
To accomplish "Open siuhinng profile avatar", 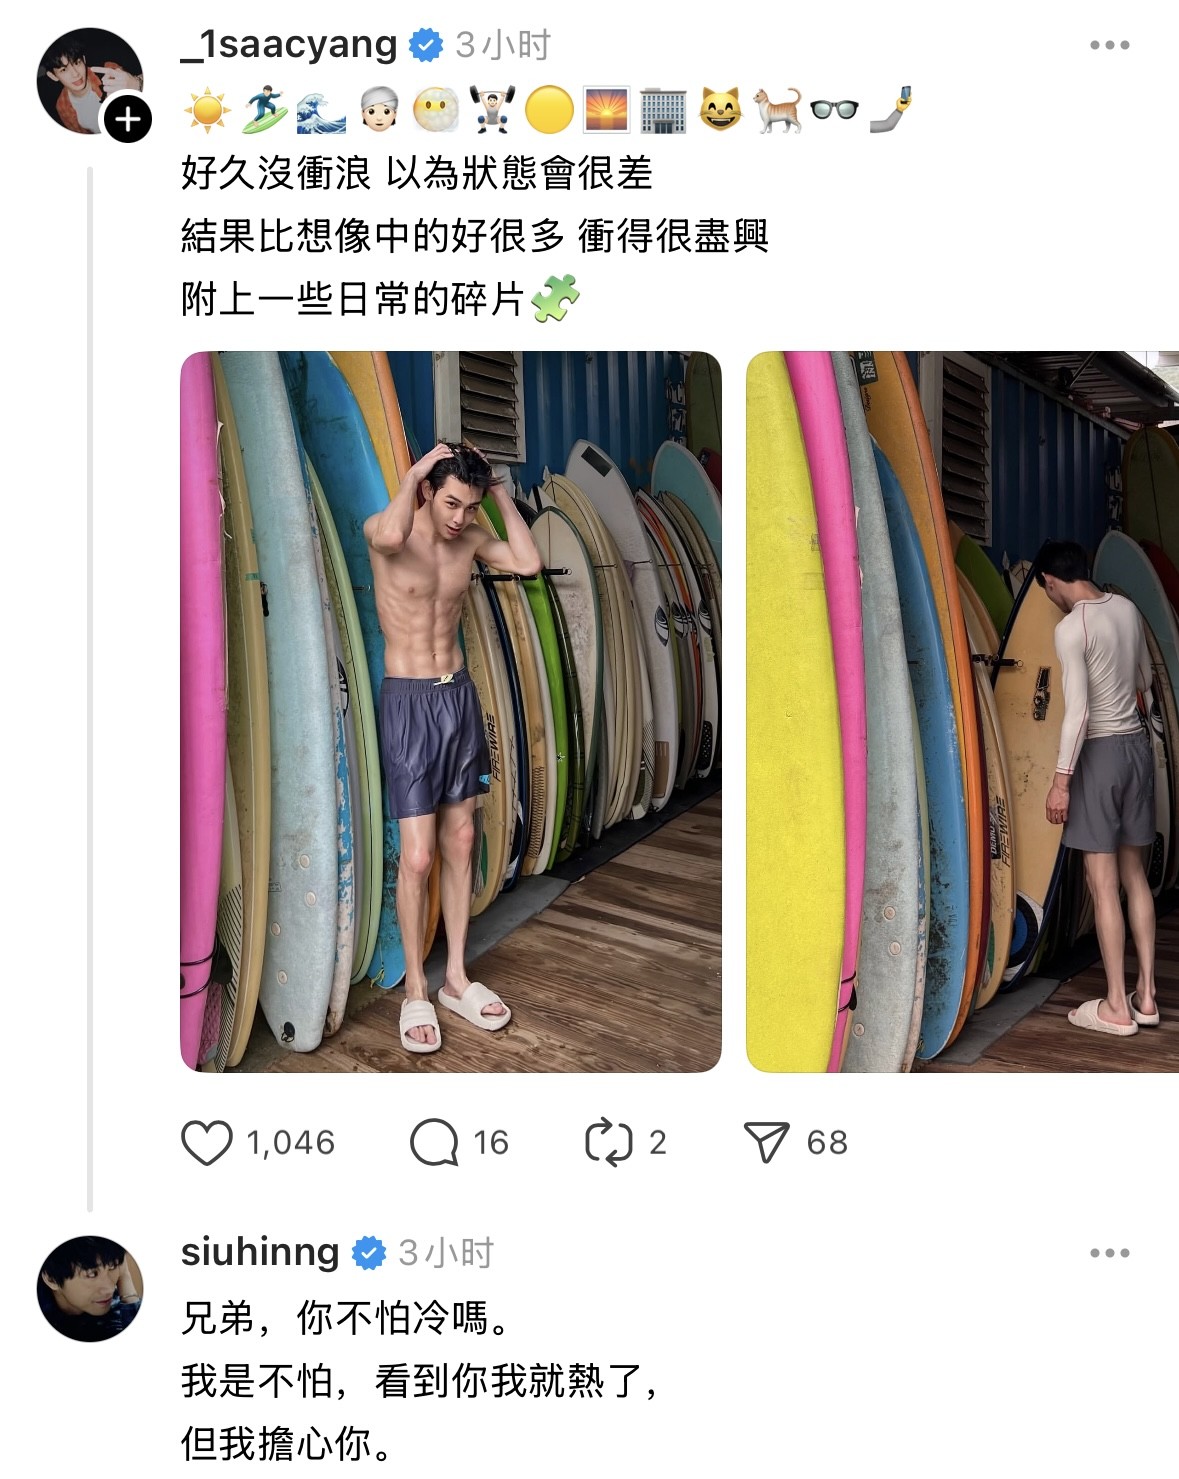I will click(x=90, y=1289).
